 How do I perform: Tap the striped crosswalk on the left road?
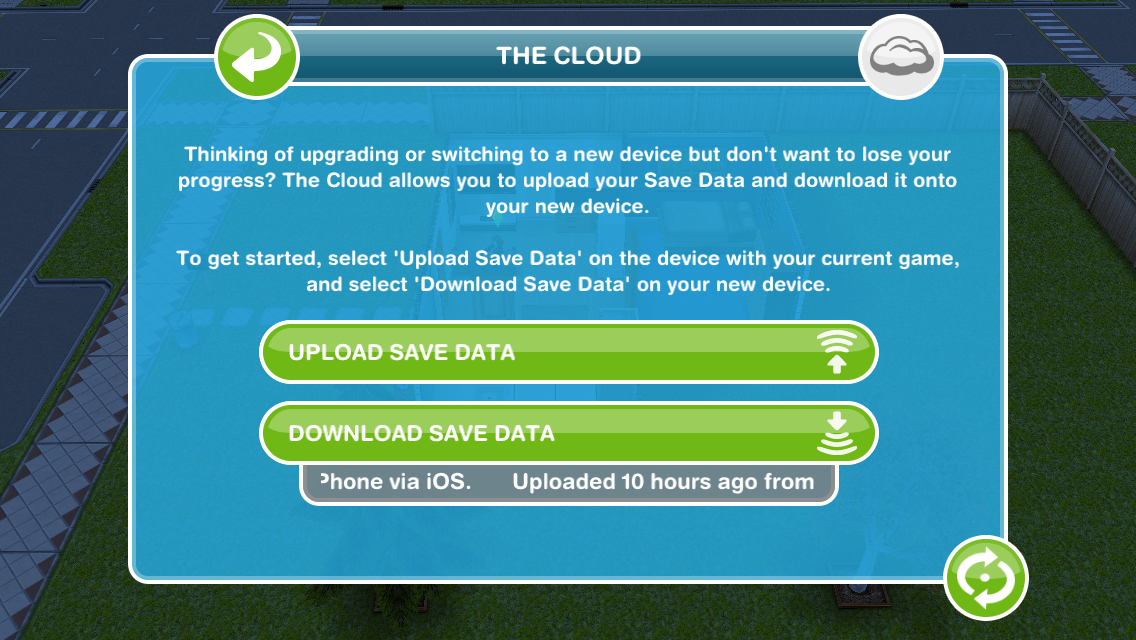click(x=62, y=119)
